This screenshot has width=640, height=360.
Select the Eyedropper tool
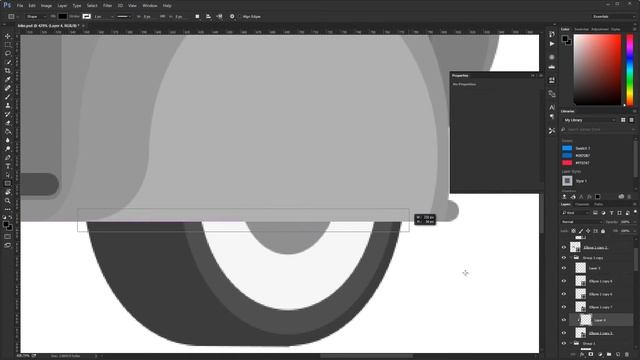pos(8,79)
